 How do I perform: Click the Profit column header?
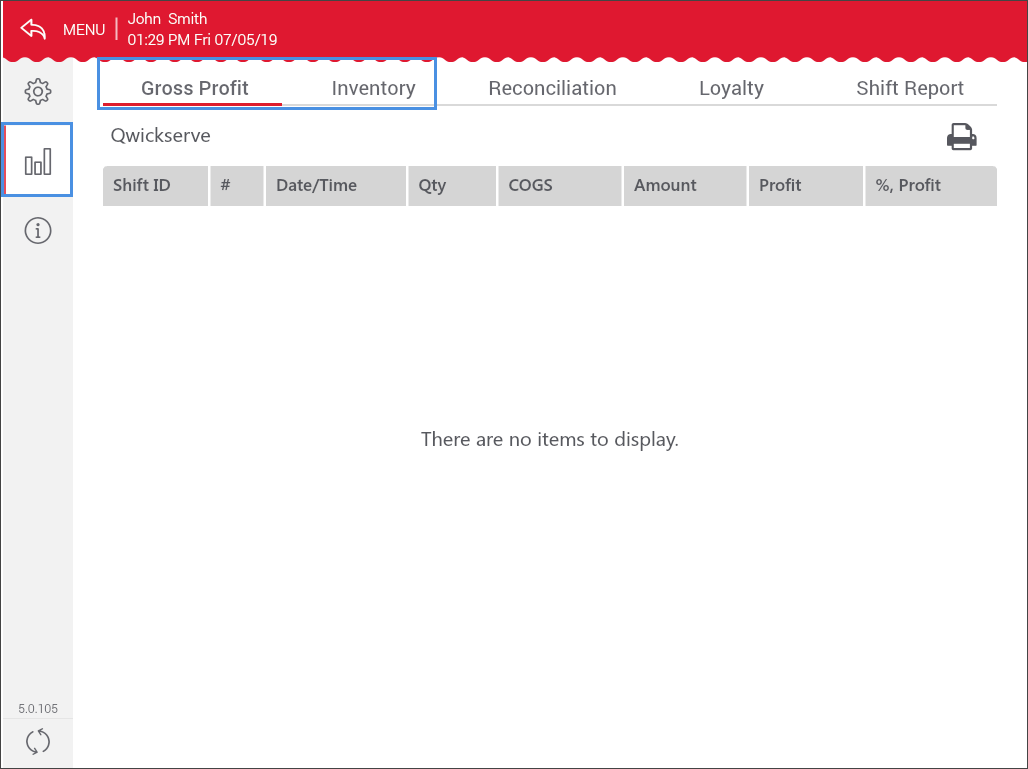(806, 186)
